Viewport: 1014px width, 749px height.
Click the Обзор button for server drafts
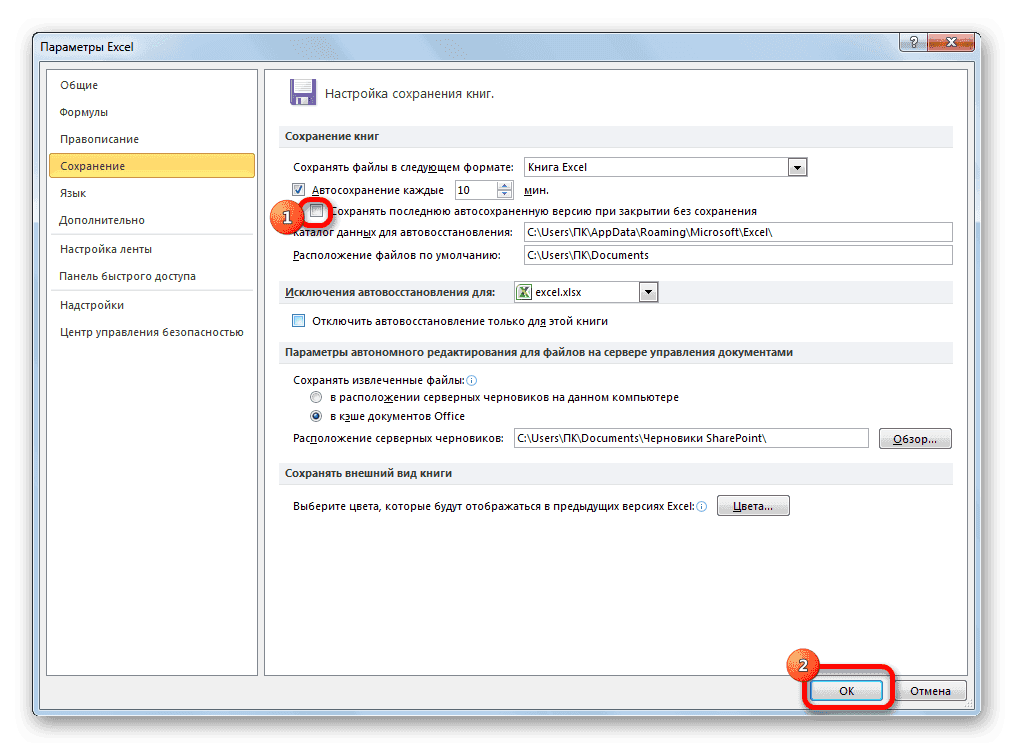[x=914, y=438]
